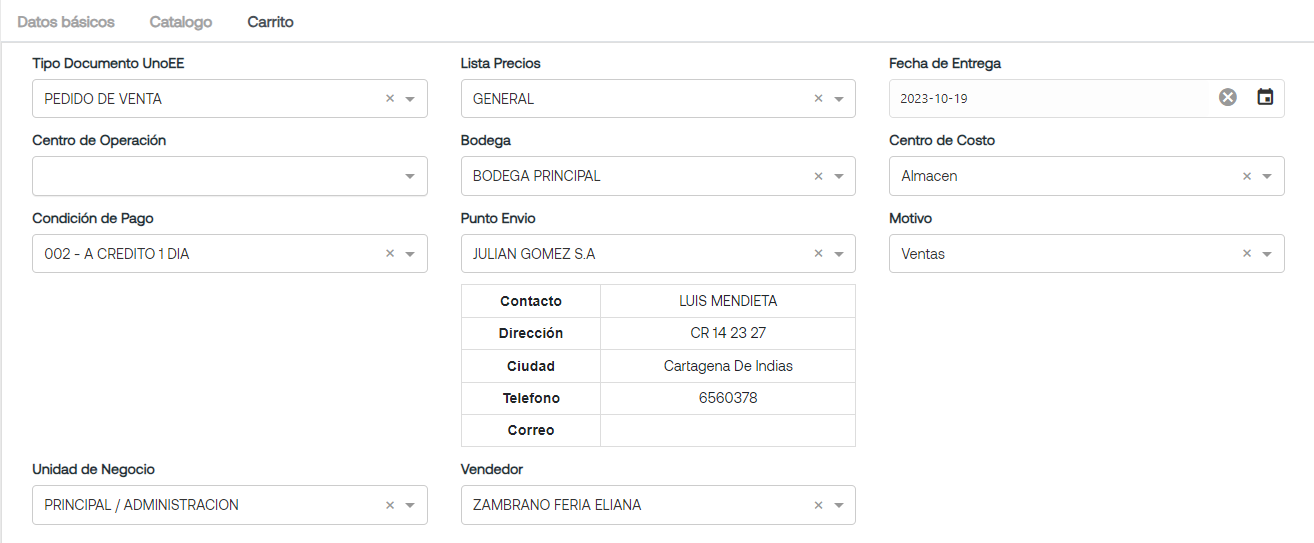Screen dimensions: 1314x543
Task: Clear the Fecha de Entrega date value
Action: (1228, 97)
